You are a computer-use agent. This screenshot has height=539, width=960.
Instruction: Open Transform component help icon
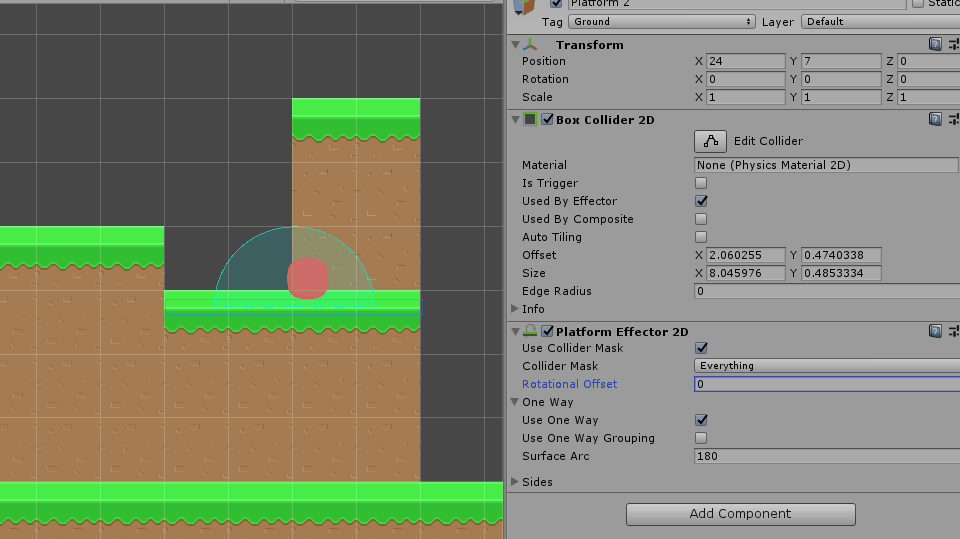tap(935, 44)
